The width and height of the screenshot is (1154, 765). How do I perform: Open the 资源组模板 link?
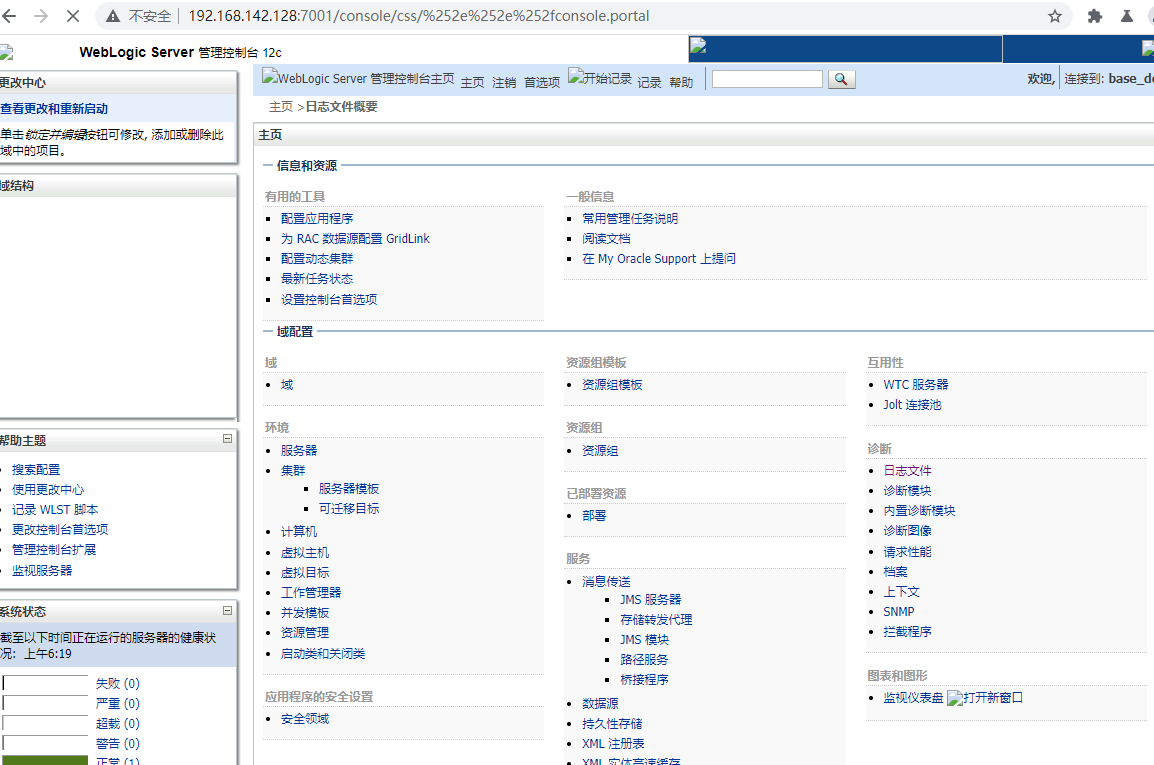(x=612, y=384)
